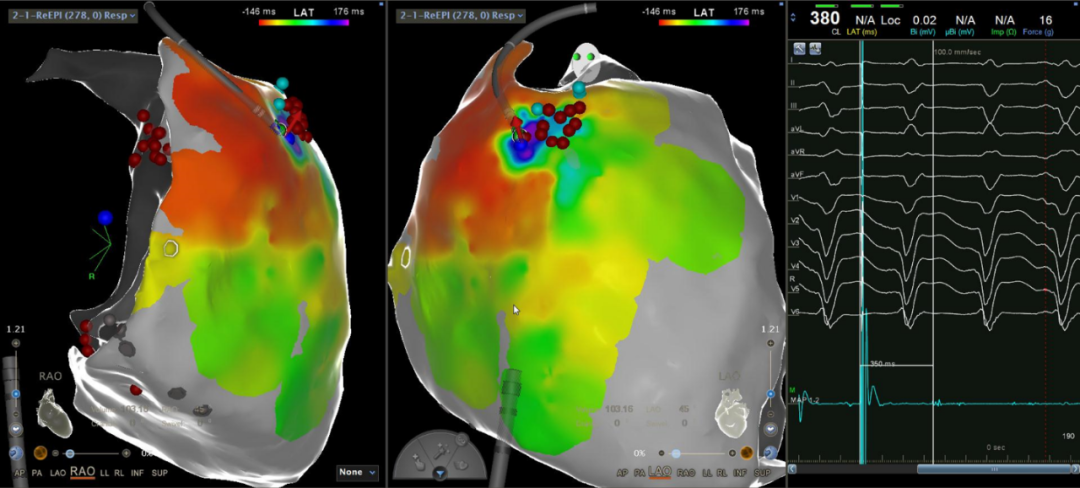Collapse right viewer controls with chevron button

[x=771, y=429]
